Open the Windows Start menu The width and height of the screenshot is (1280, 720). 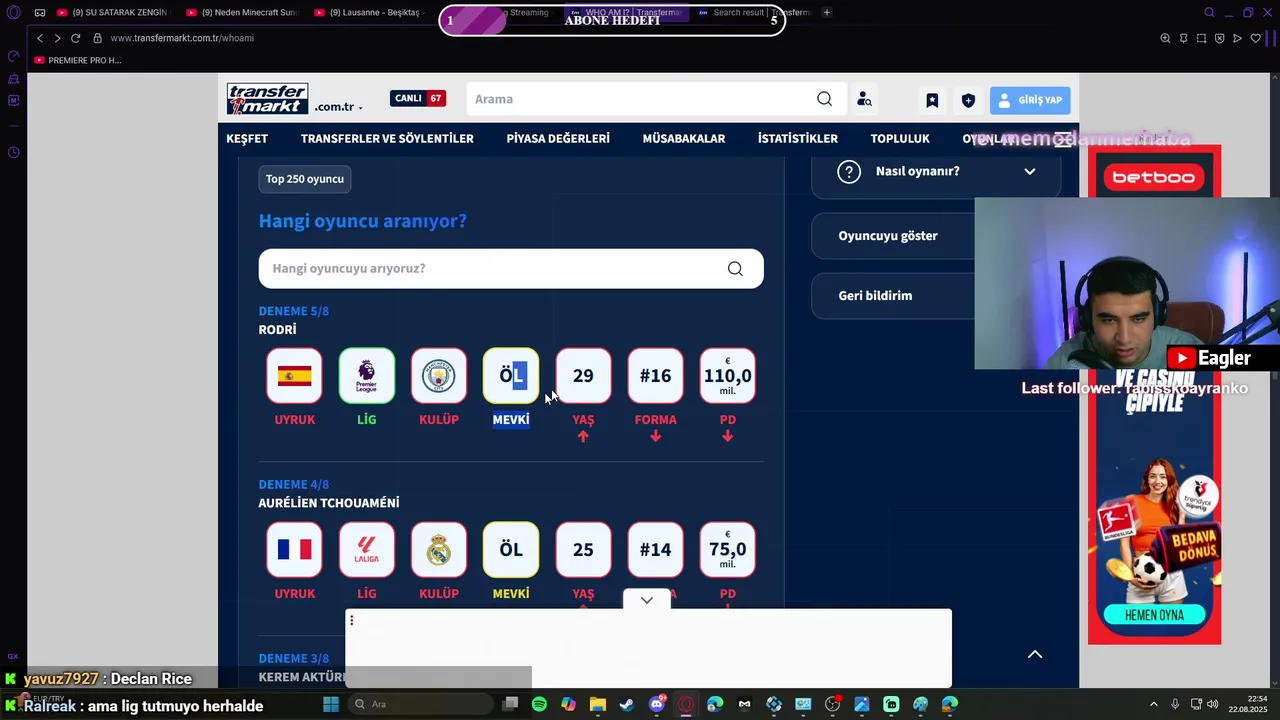(331, 704)
